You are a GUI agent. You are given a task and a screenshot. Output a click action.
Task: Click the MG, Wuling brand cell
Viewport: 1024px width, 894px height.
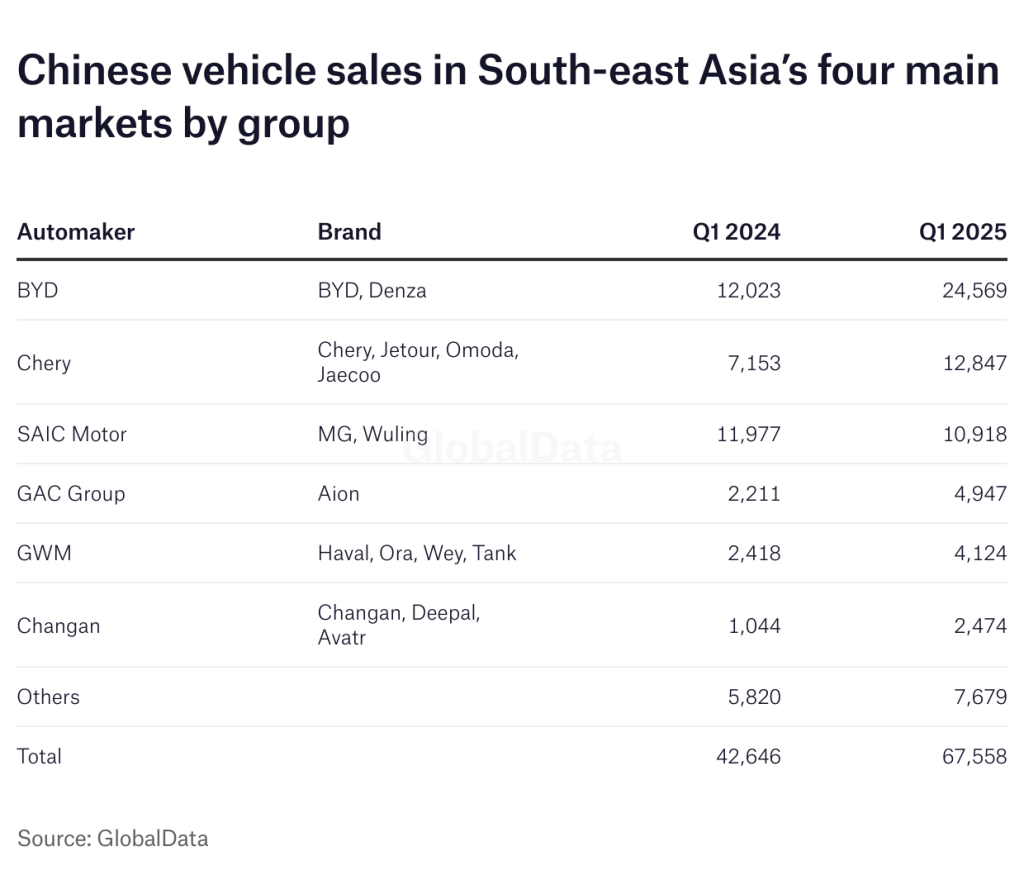372,434
